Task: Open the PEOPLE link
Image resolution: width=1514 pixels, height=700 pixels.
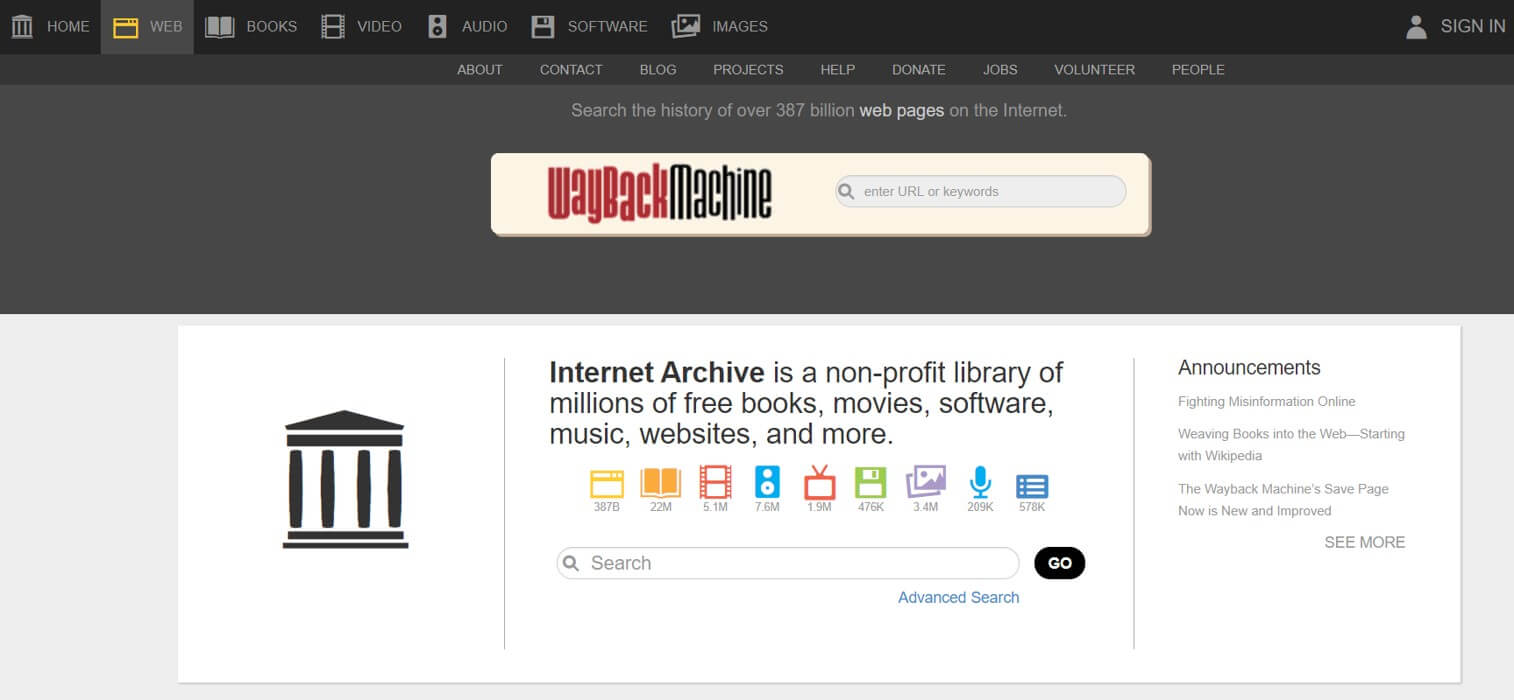Action: [1198, 70]
